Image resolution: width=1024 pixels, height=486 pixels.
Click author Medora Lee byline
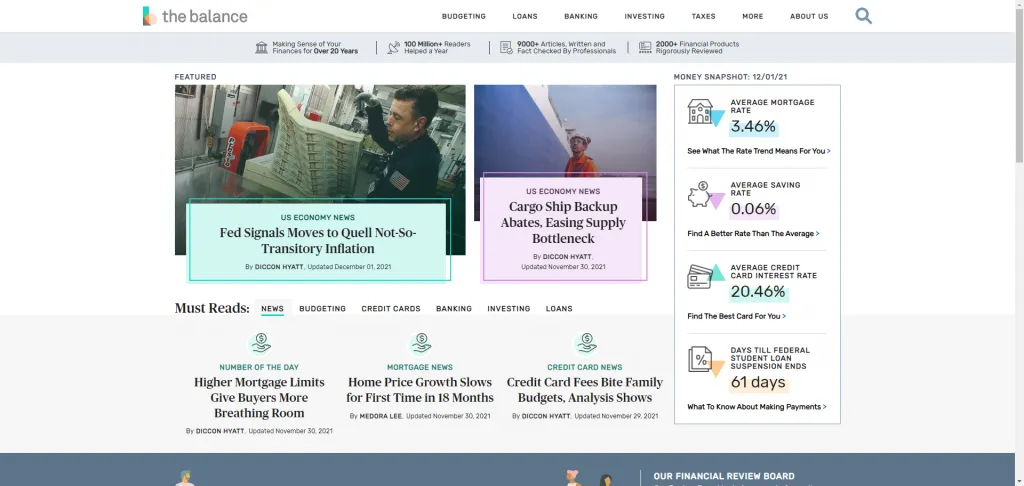tap(381, 416)
